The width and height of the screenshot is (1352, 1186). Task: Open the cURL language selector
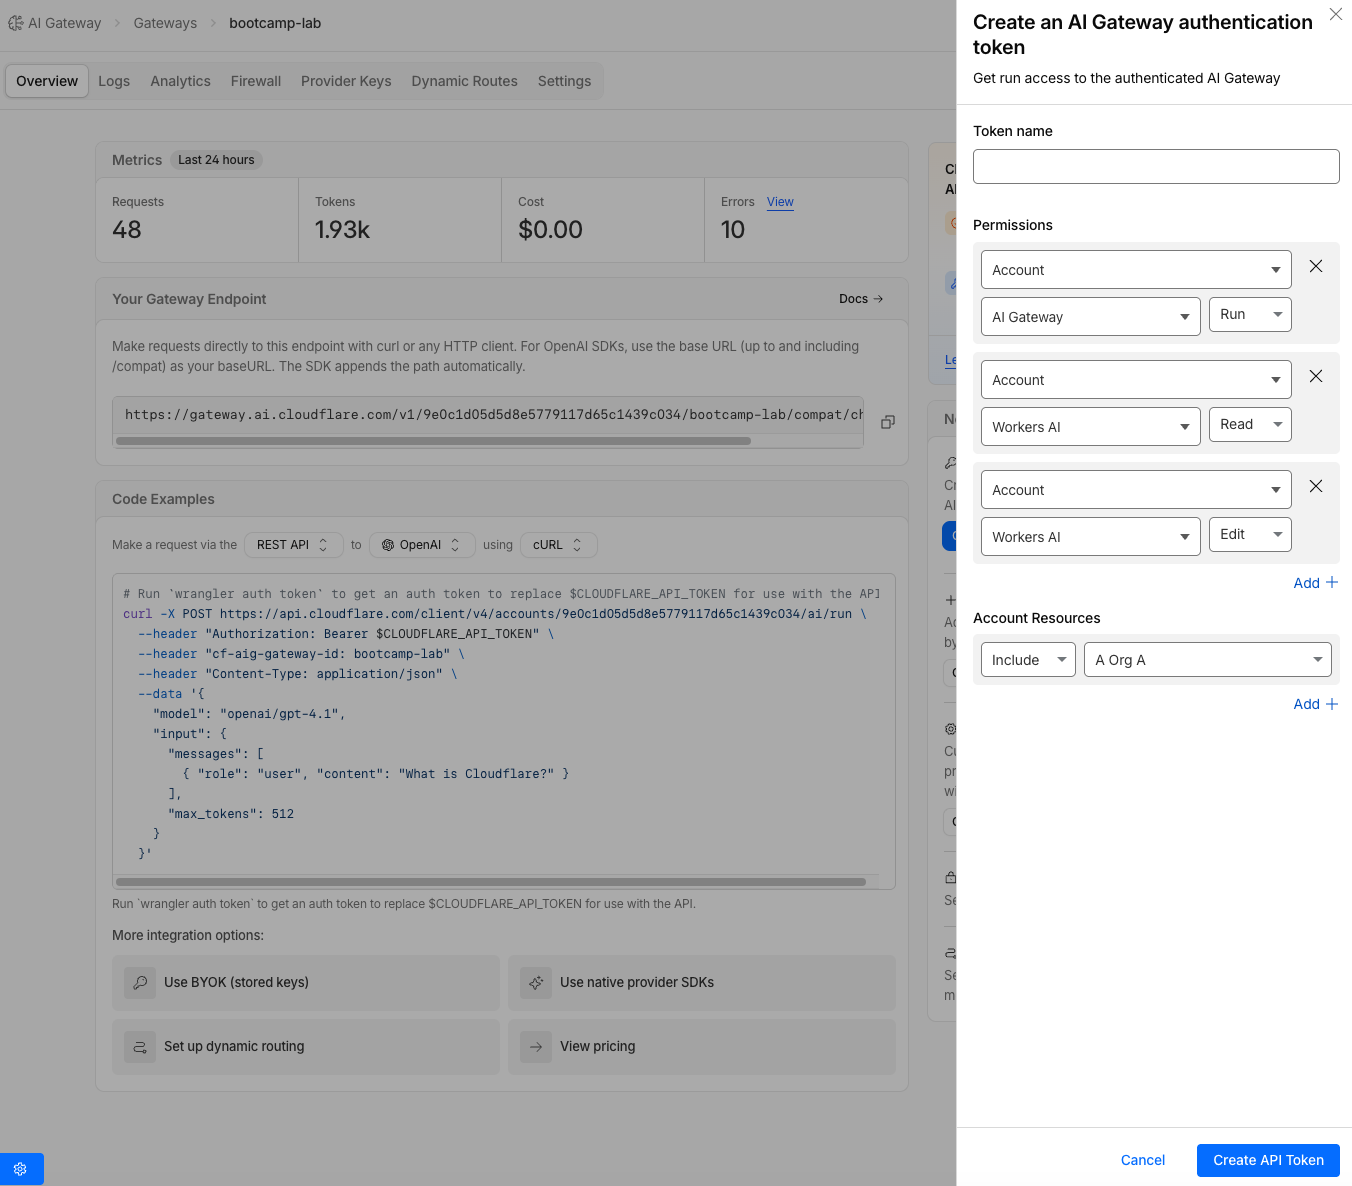[x=558, y=545]
